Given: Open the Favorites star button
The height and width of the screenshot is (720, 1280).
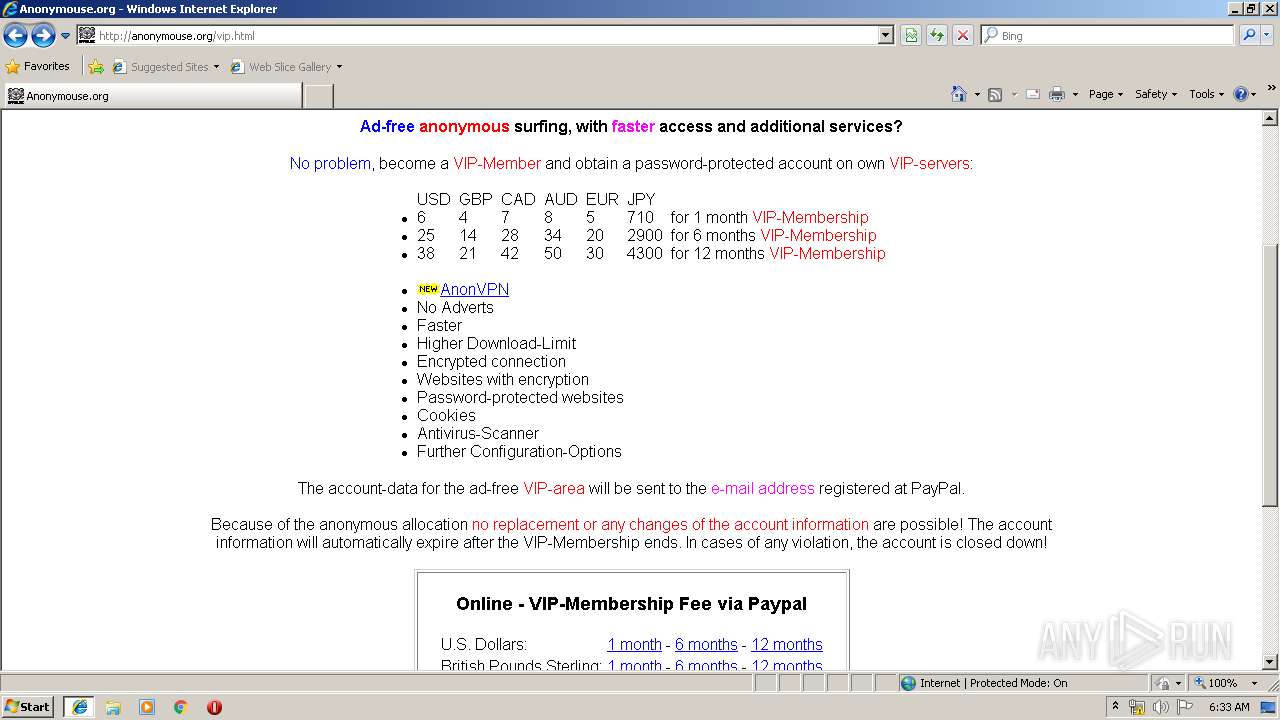Looking at the screenshot, I should 37,66.
